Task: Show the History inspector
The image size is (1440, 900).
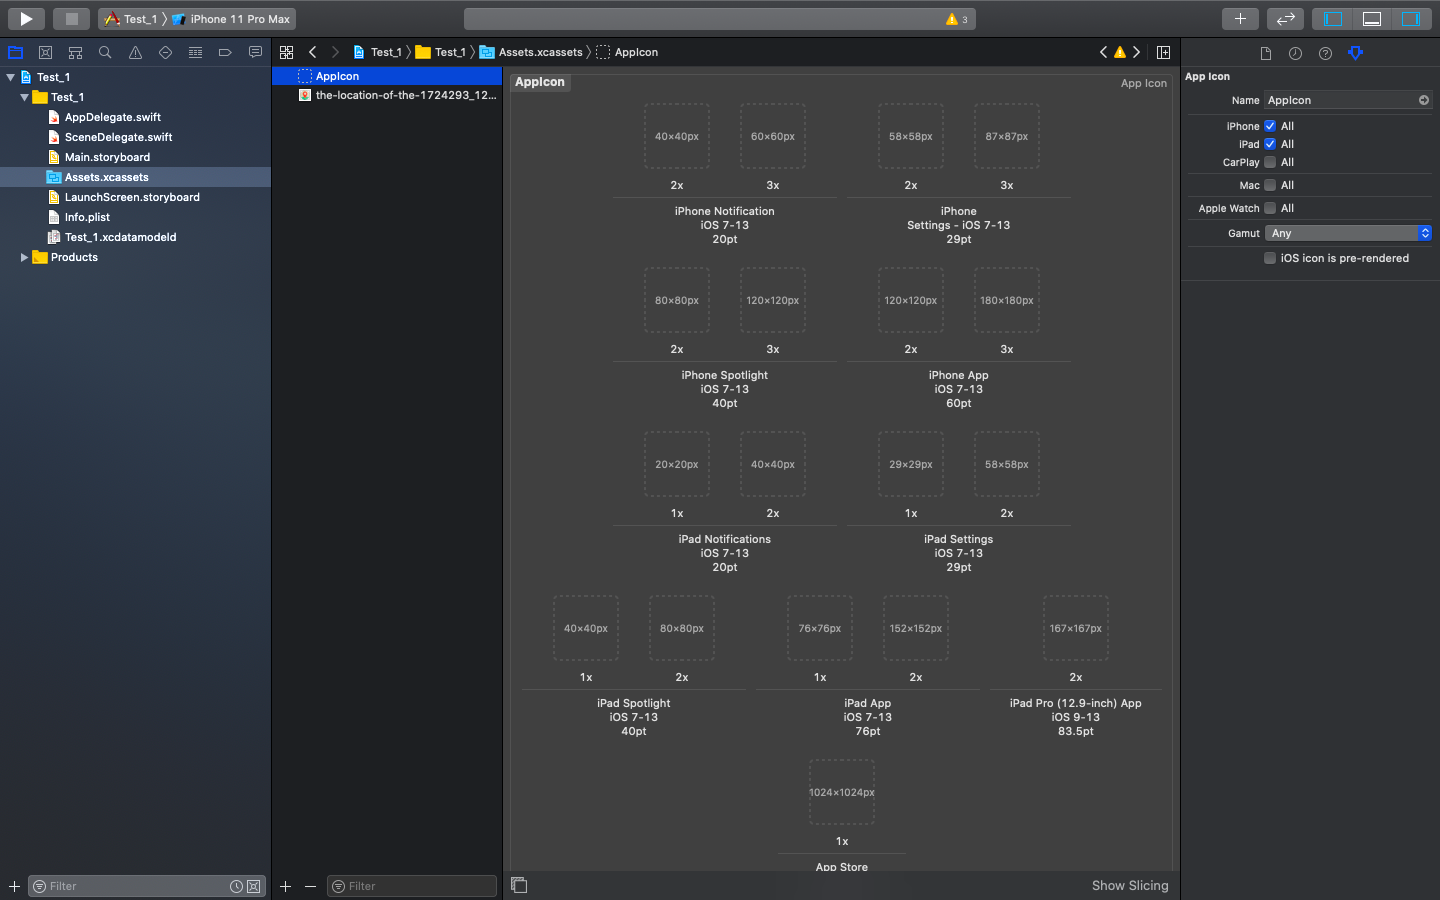Action: (x=1296, y=53)
